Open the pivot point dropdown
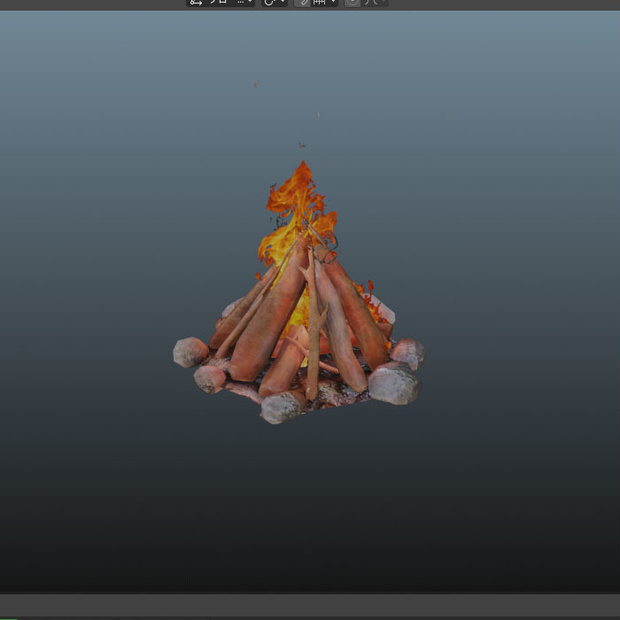The height and width of the screenshot is (620, 620). coord(274,2)
